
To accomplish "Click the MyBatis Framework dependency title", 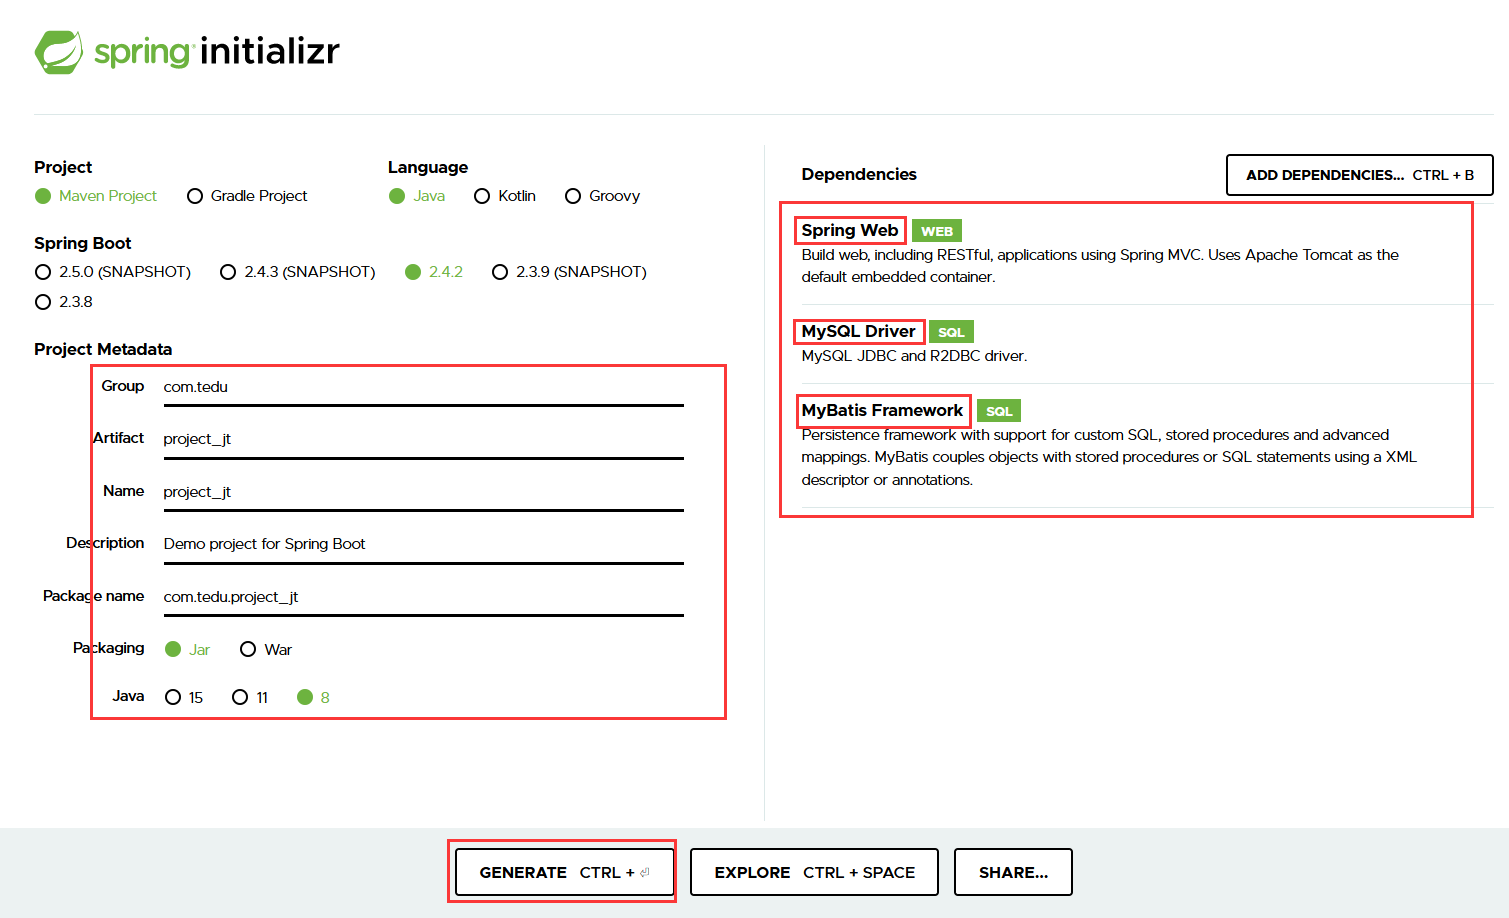I will (x=882, y=410).
